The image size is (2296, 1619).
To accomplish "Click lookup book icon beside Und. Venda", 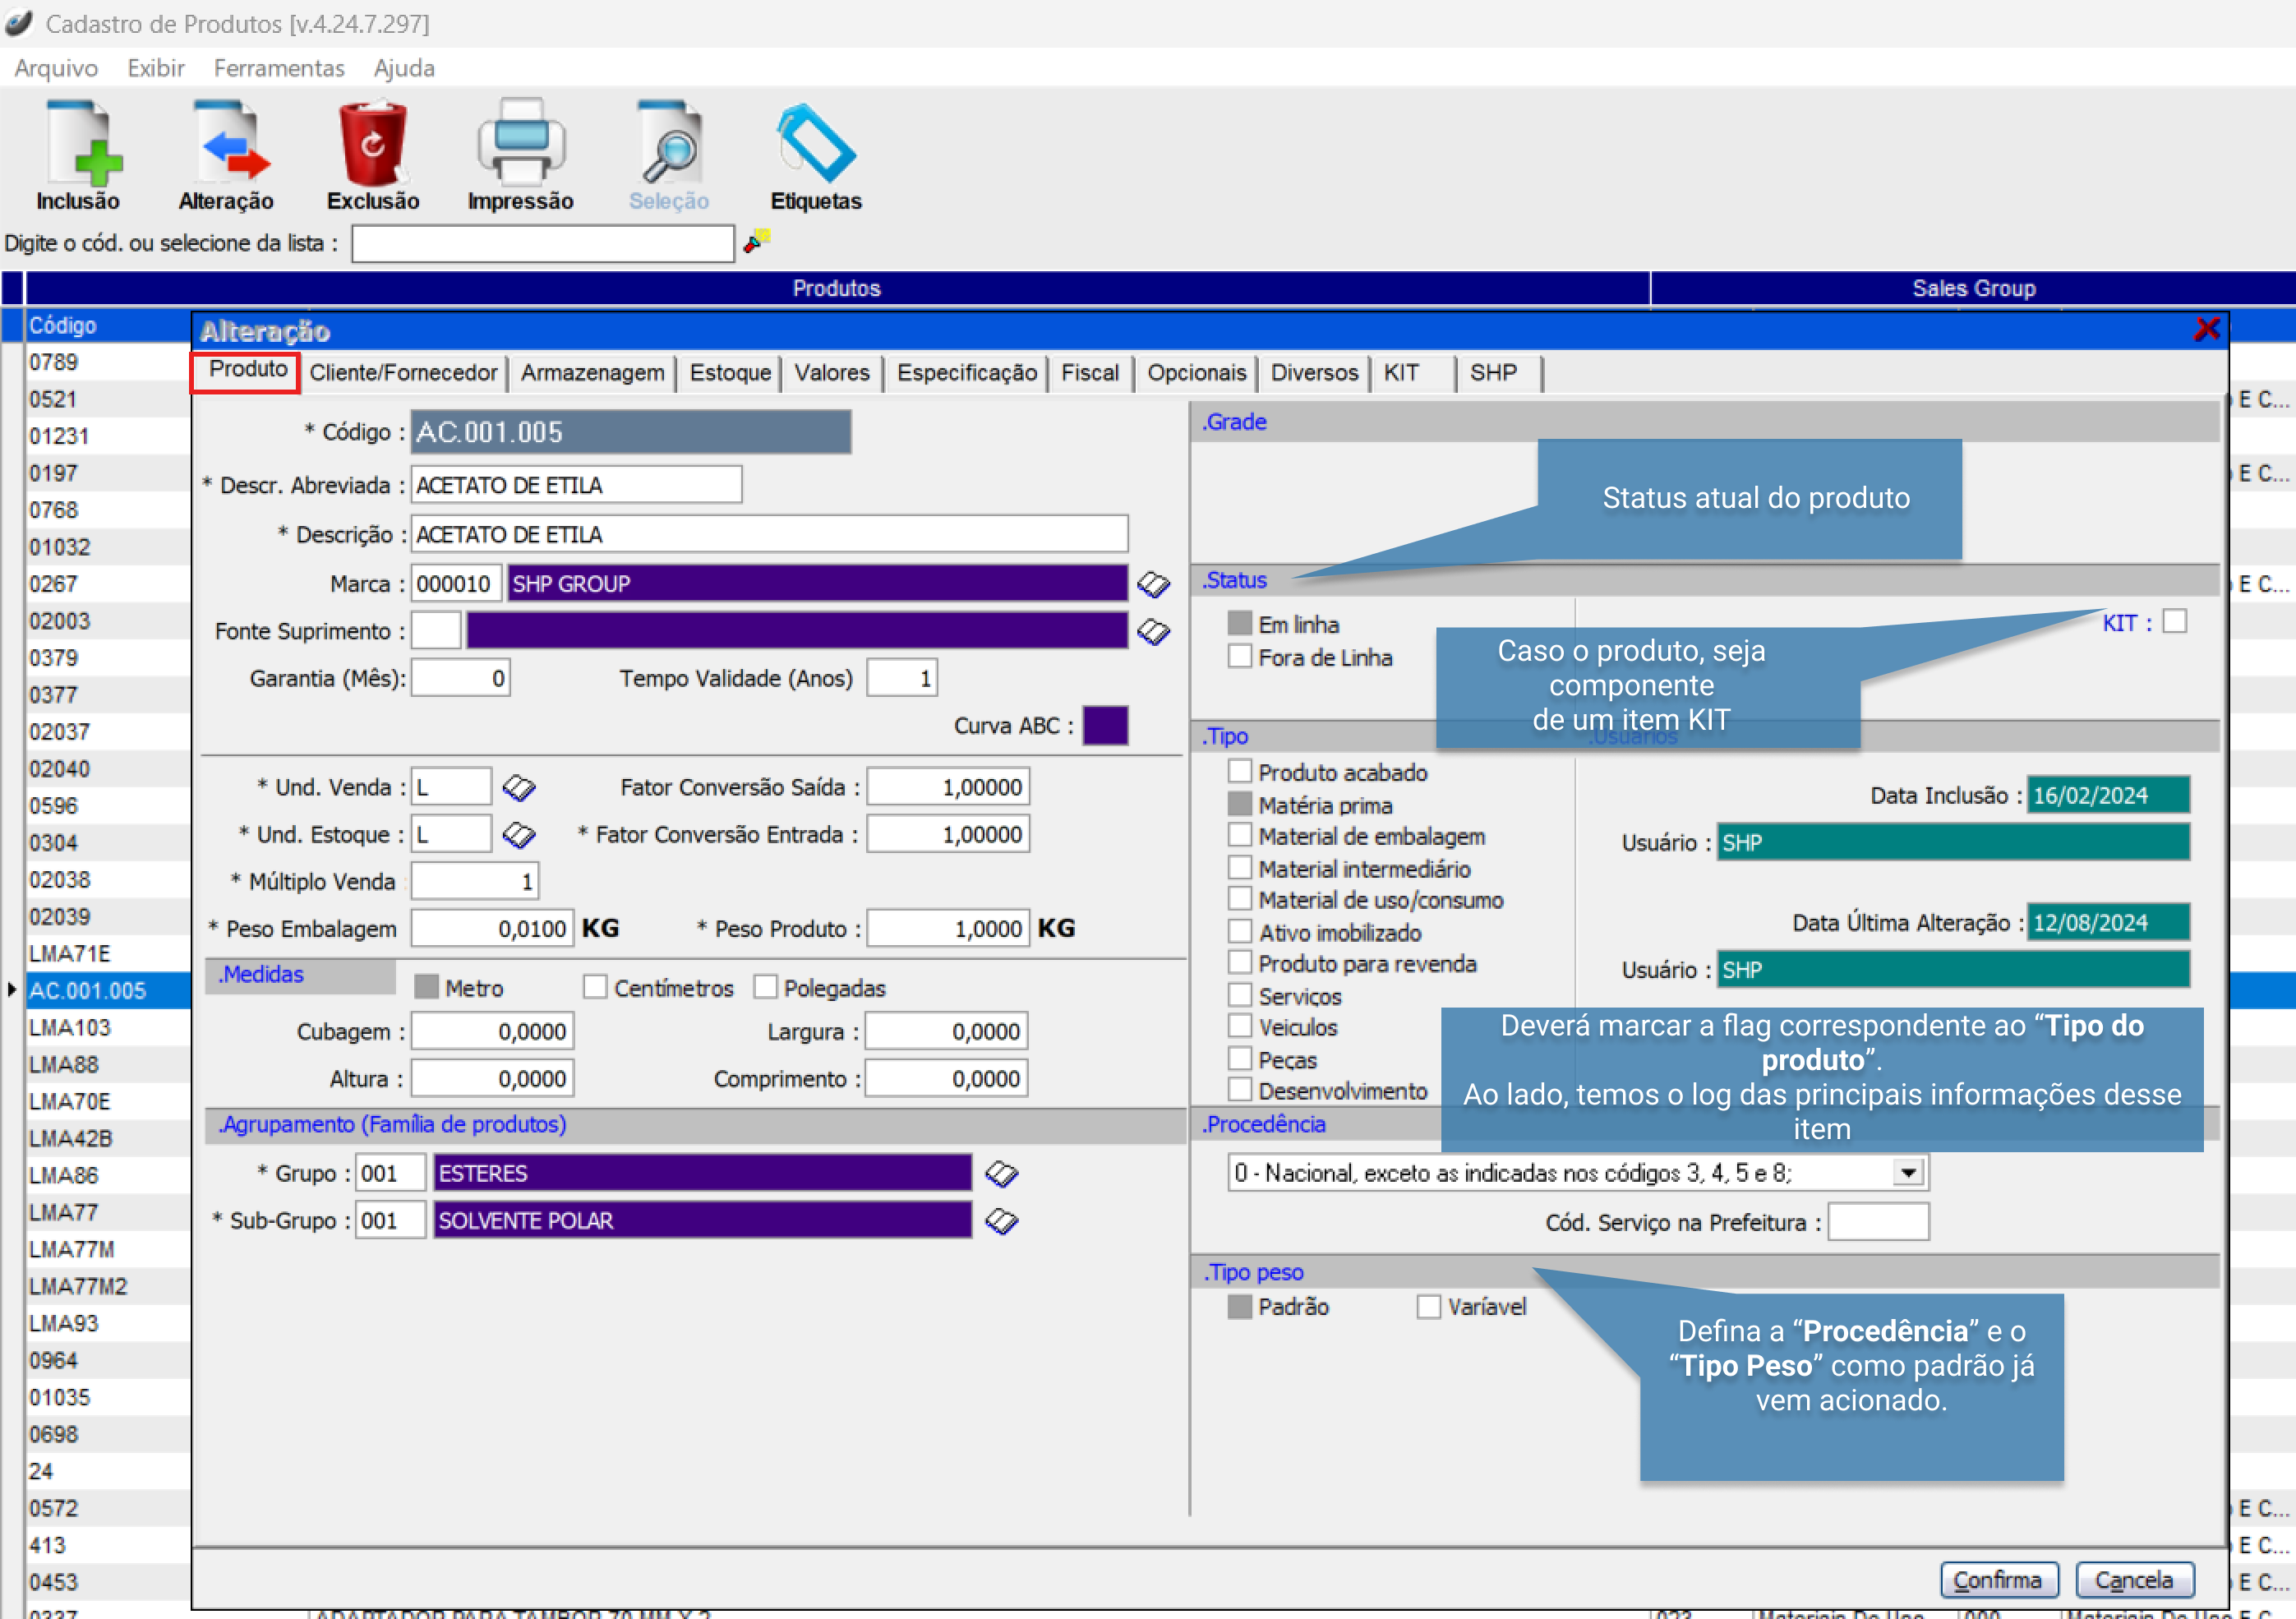I will [x=518, y=788].
